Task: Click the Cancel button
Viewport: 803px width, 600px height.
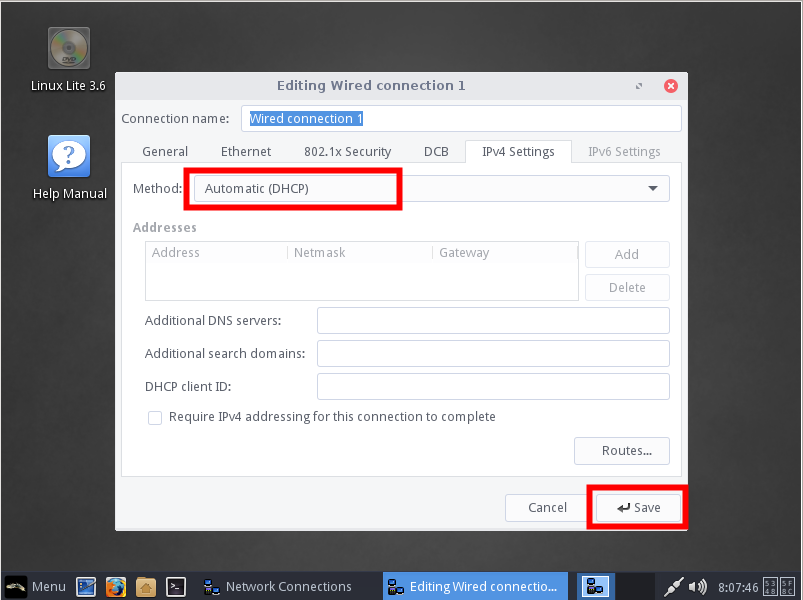Action: [x=547, y=508]
